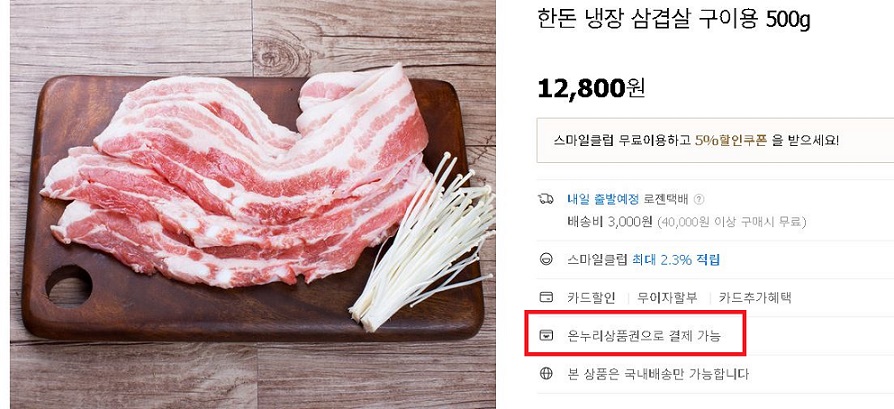This screenshot has width=894, height=409.
Task: Click the 스마일클럽 reward label
Action: [598, 260]
